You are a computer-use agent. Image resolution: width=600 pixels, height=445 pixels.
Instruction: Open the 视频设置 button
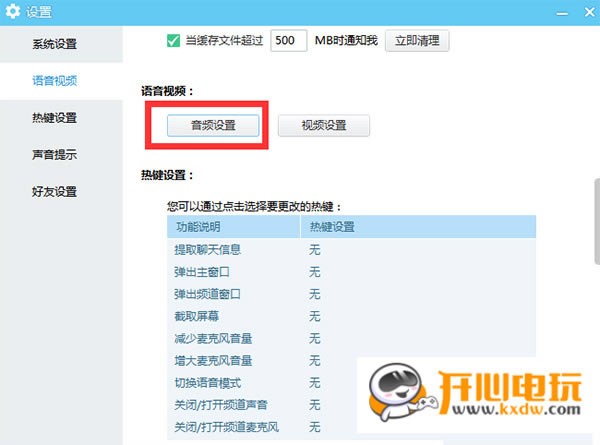coord(324,125)
